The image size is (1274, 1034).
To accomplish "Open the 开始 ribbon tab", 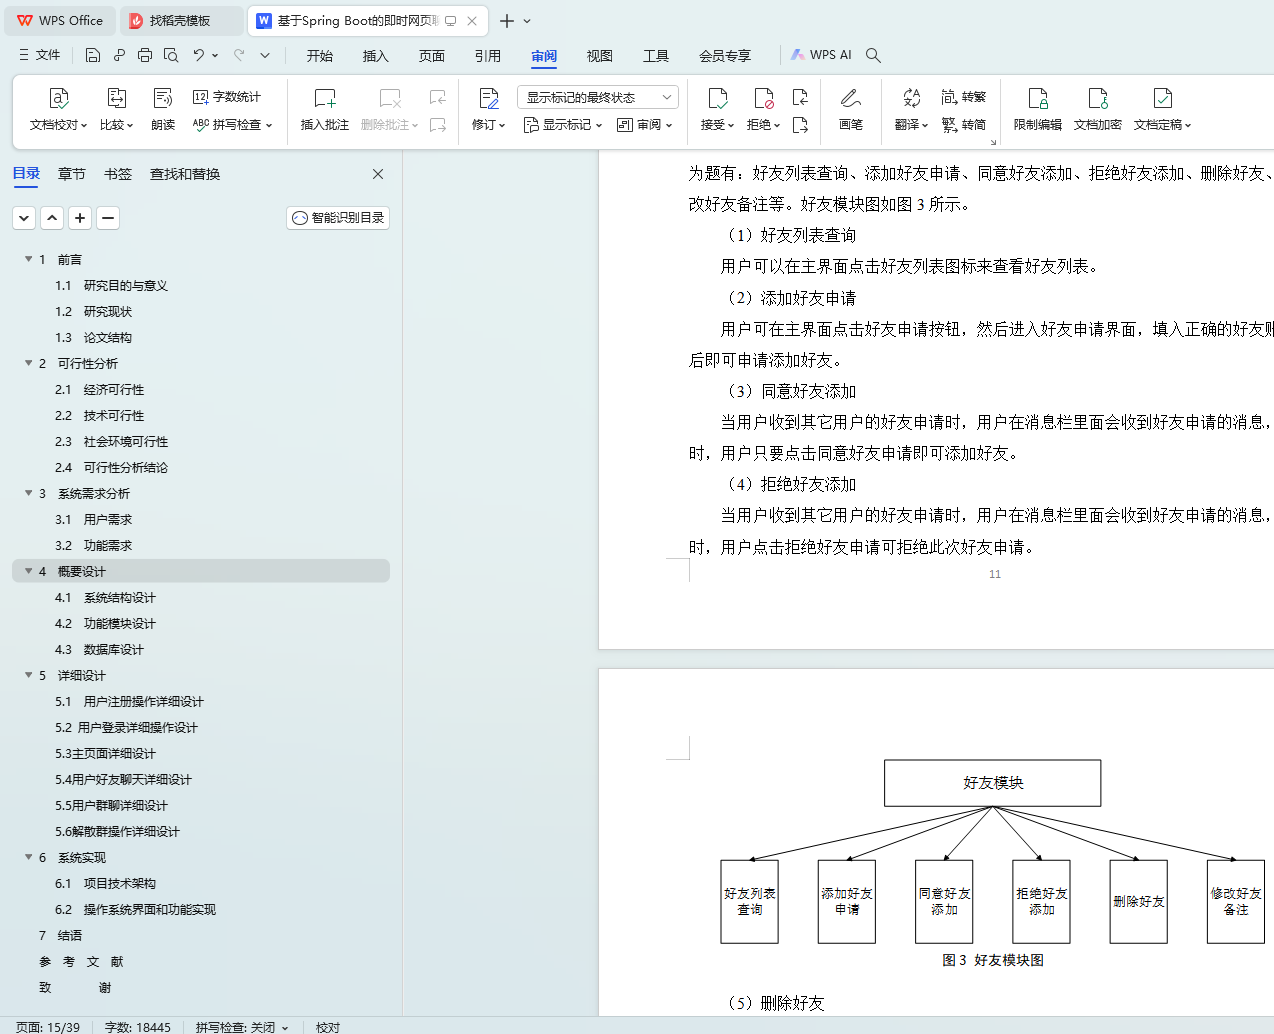I will [x=320, y=56].
